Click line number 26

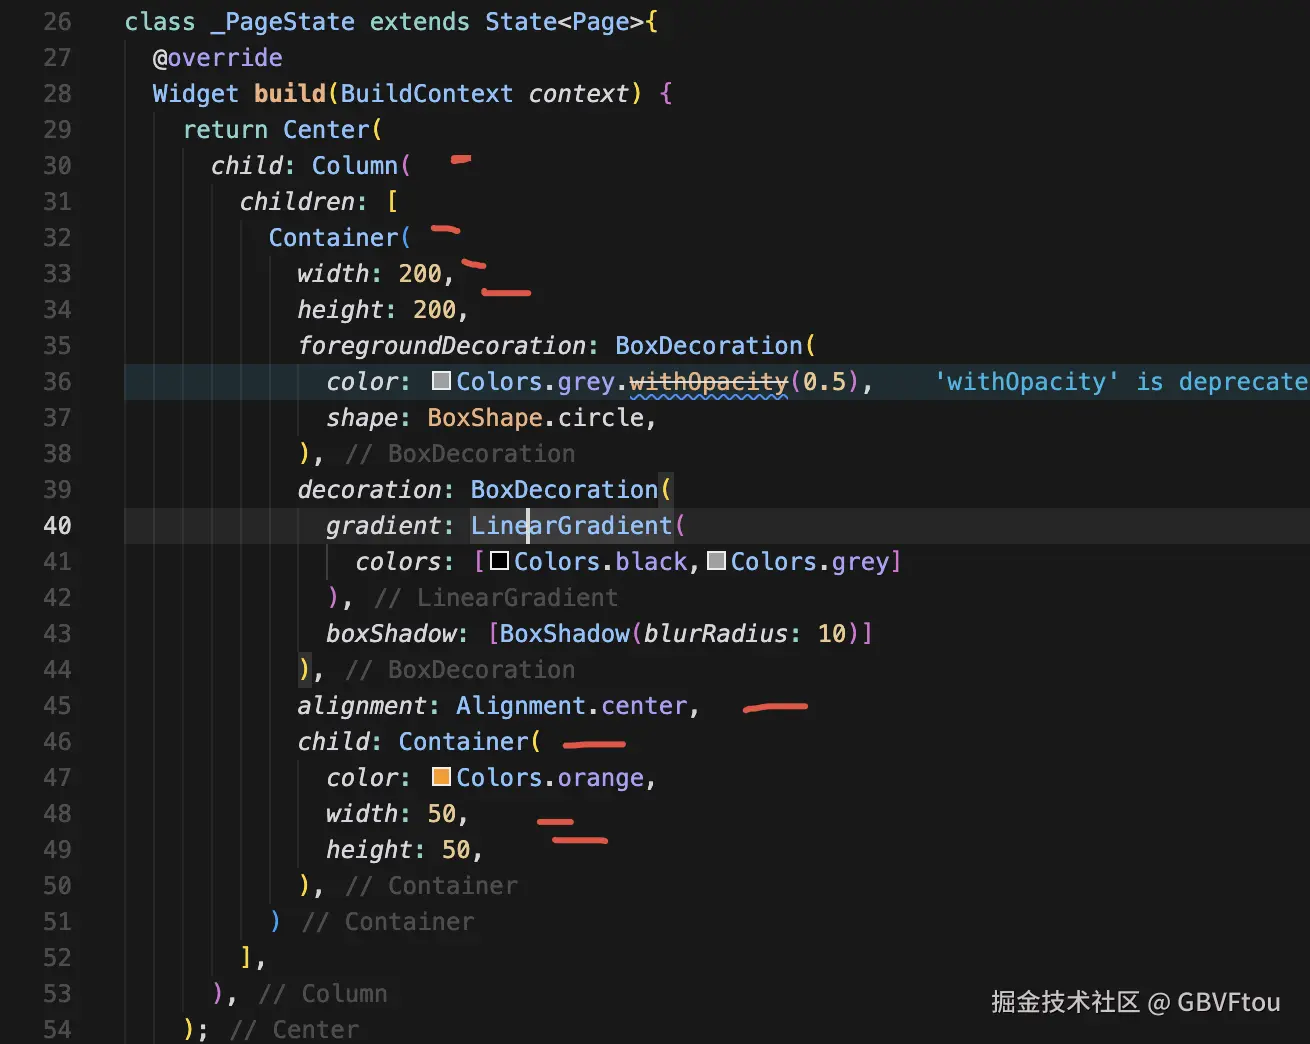58,21
